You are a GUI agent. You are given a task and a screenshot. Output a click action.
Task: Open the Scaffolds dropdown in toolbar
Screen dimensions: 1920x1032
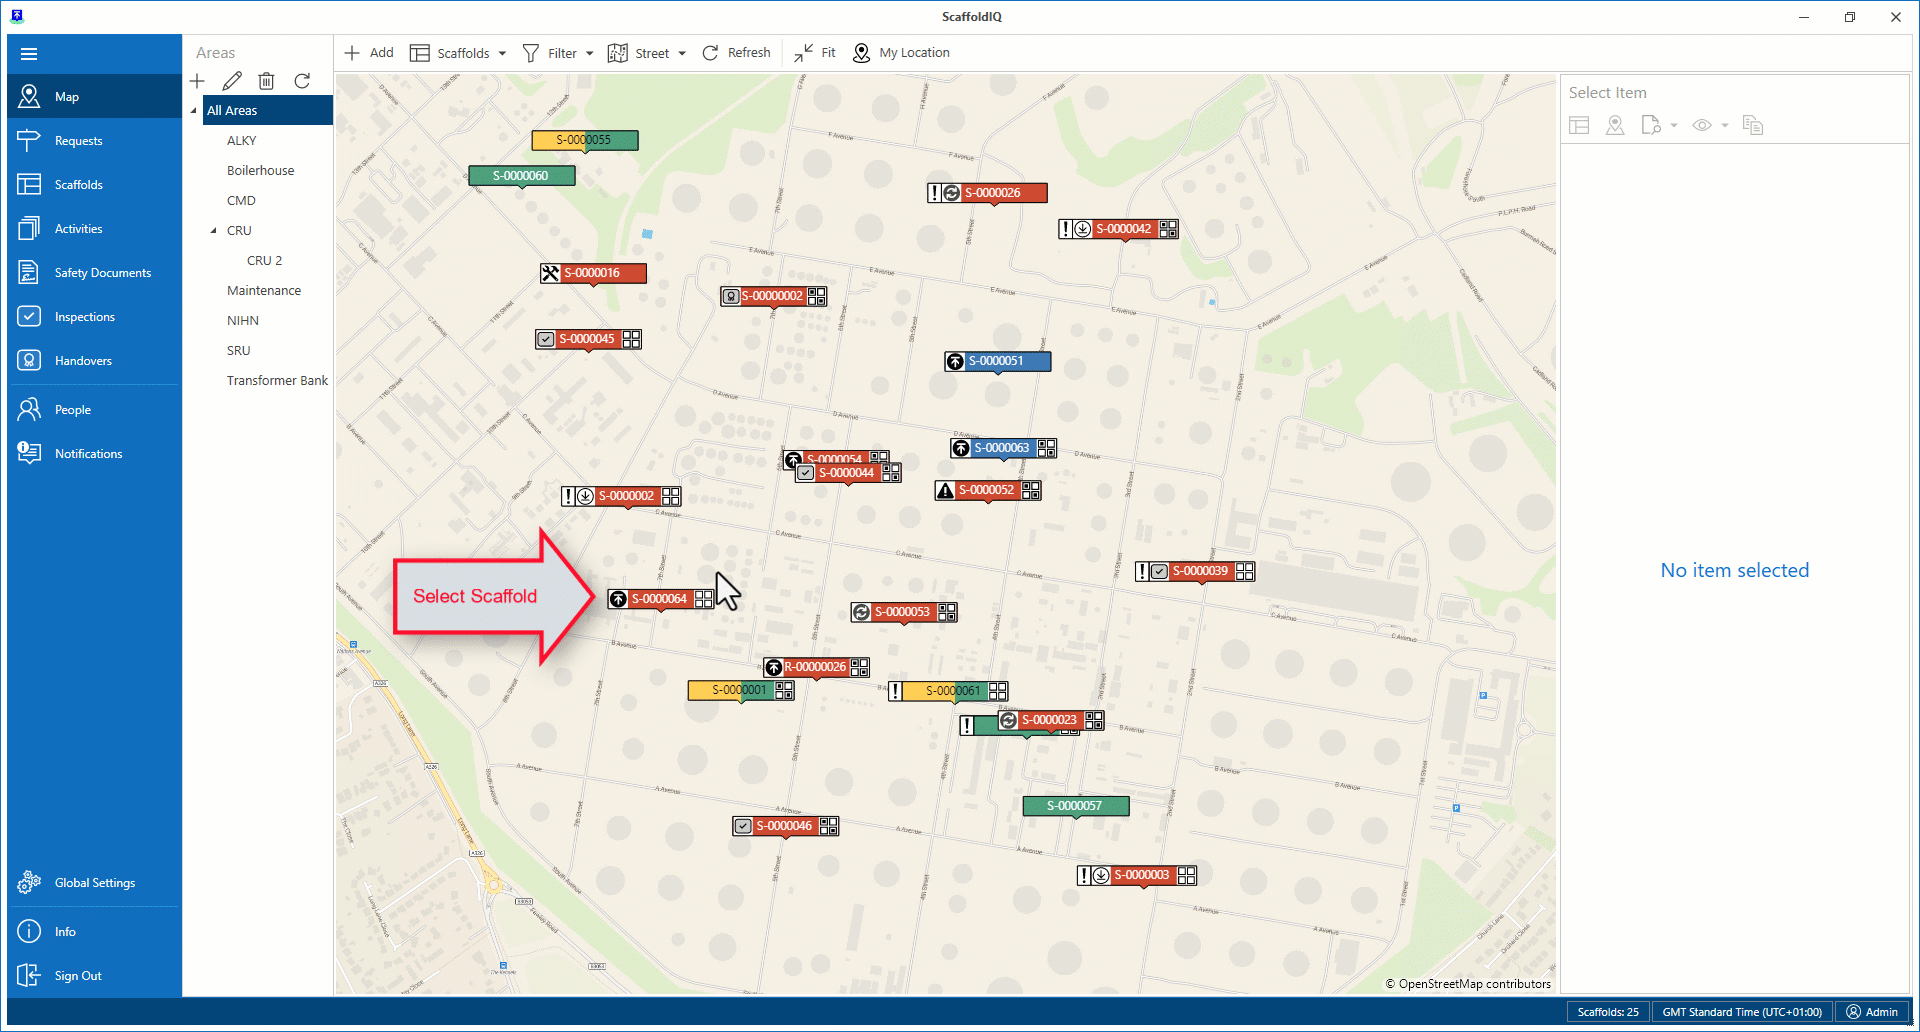pyautogui.click(x=459, y=53)
